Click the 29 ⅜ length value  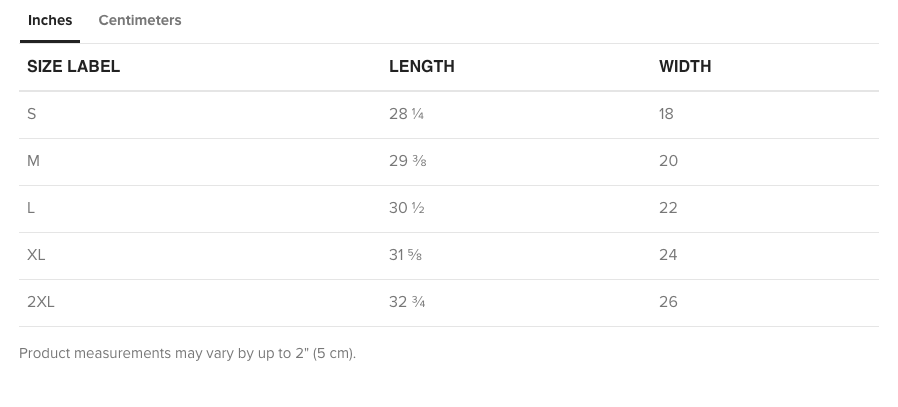(x=408, y=161)
